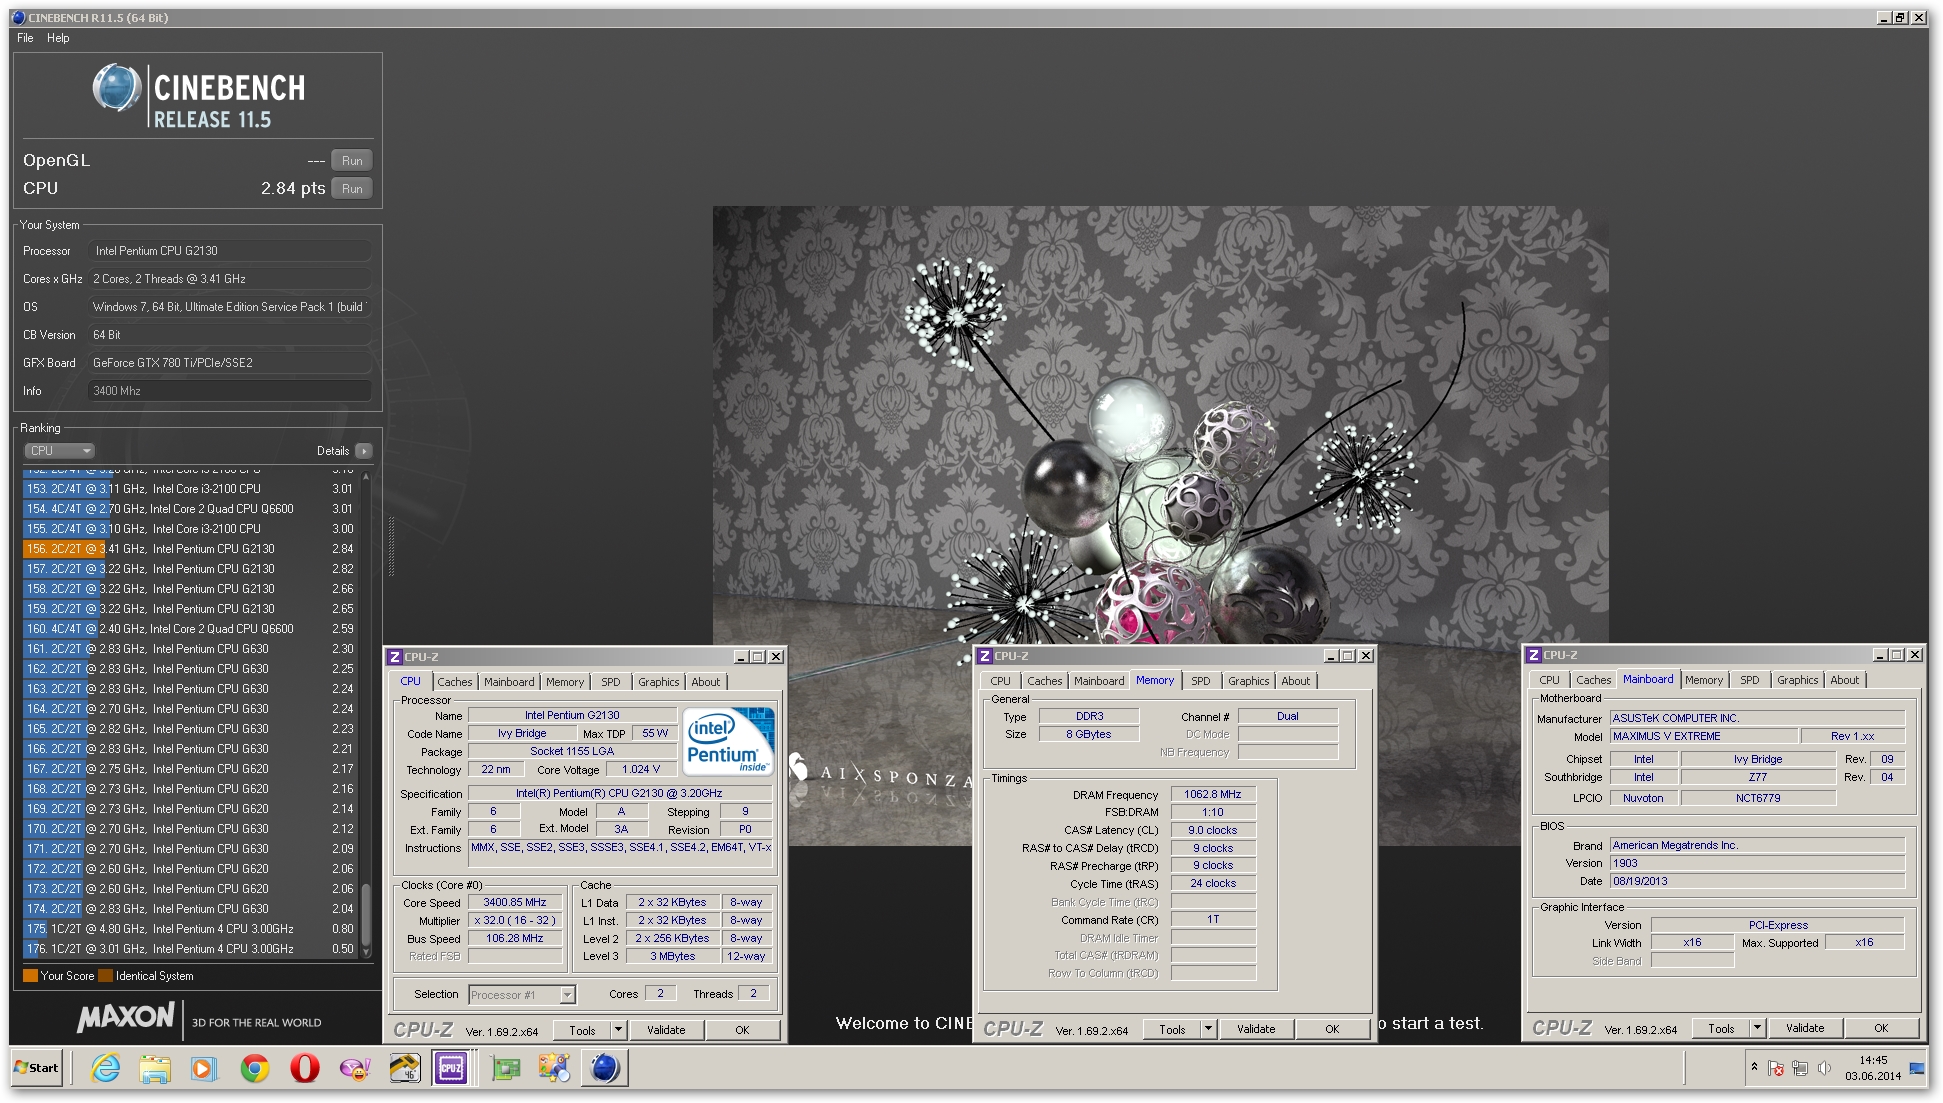Select ranking row 175 Pentium 4 at 4.80 GHz
The image size is (1943, 1103).
click(x=190, y=929)
